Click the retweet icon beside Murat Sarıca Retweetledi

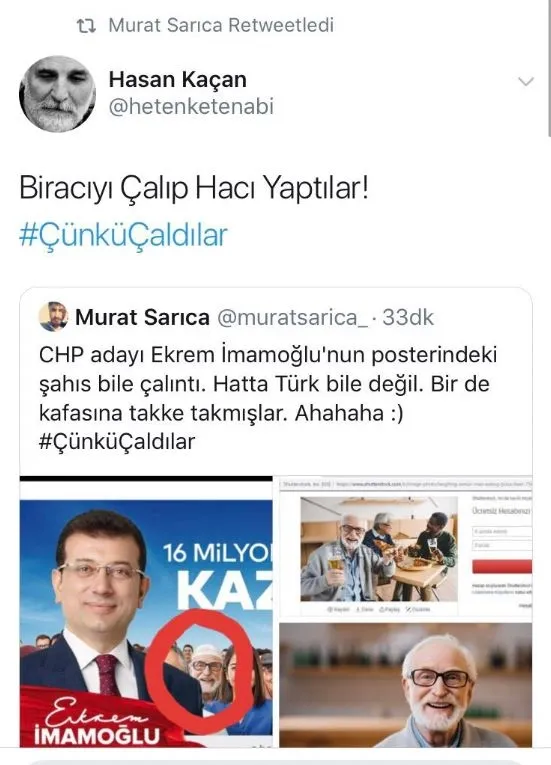86,25
